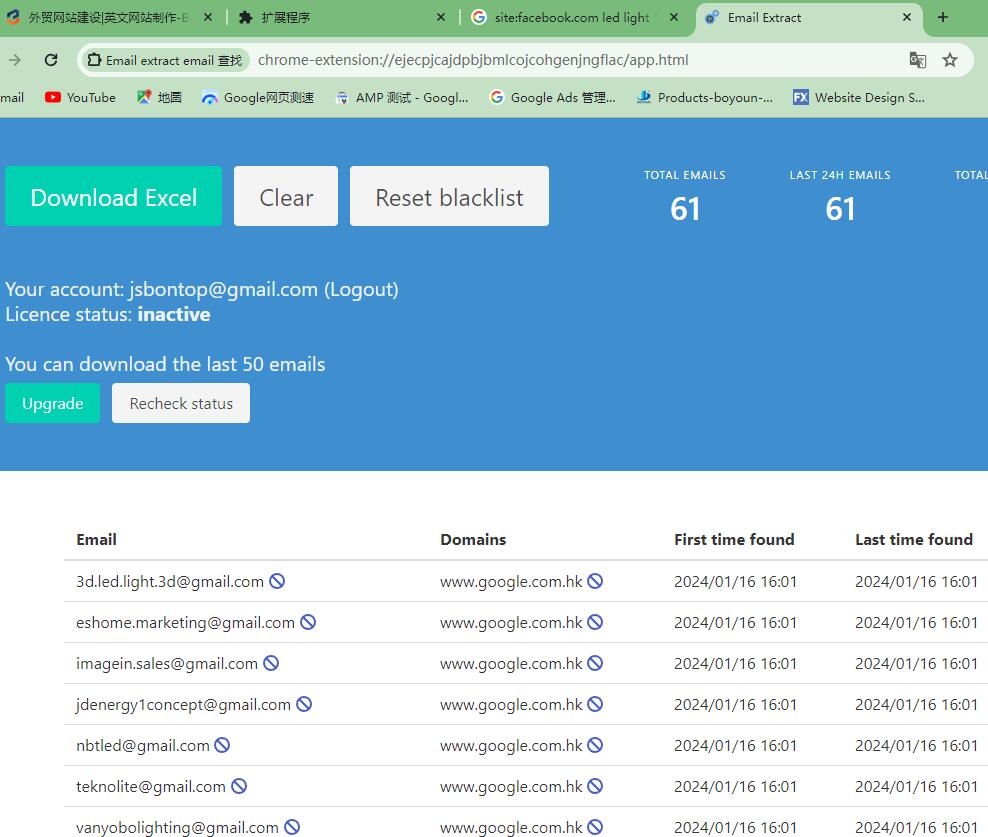This screenshot has width=988, height=837.
Task: Open a new browser tab
Action: coord(942,17)
